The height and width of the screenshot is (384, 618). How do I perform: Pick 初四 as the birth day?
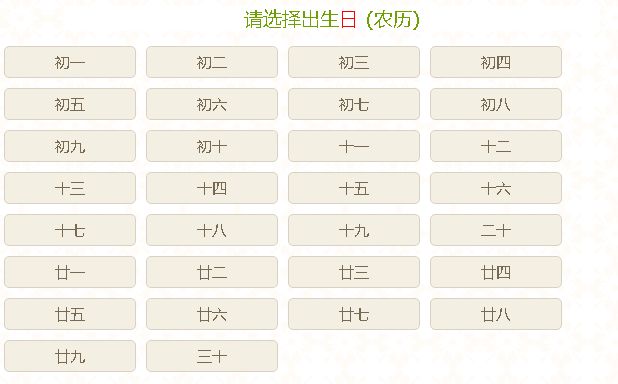click(496, 62)
